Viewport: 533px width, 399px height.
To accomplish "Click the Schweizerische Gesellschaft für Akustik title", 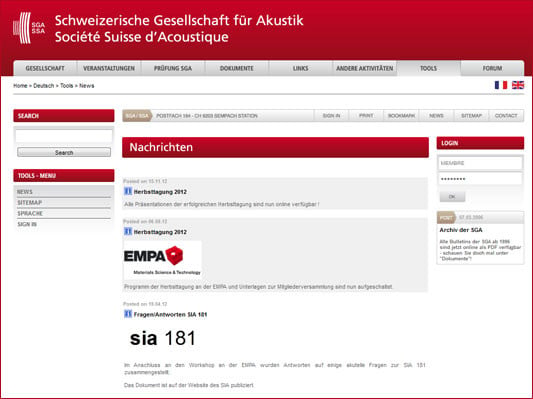I will [x=179, y=20].
